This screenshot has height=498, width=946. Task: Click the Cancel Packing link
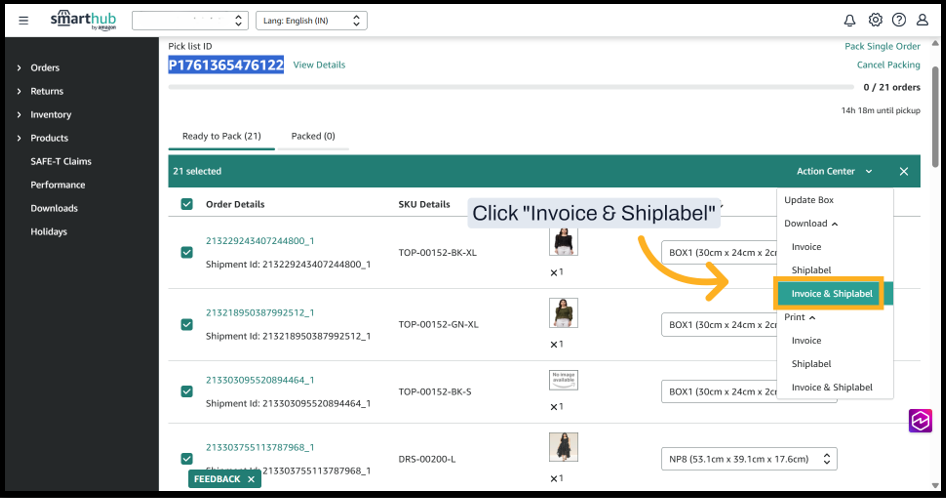point(888,65)
